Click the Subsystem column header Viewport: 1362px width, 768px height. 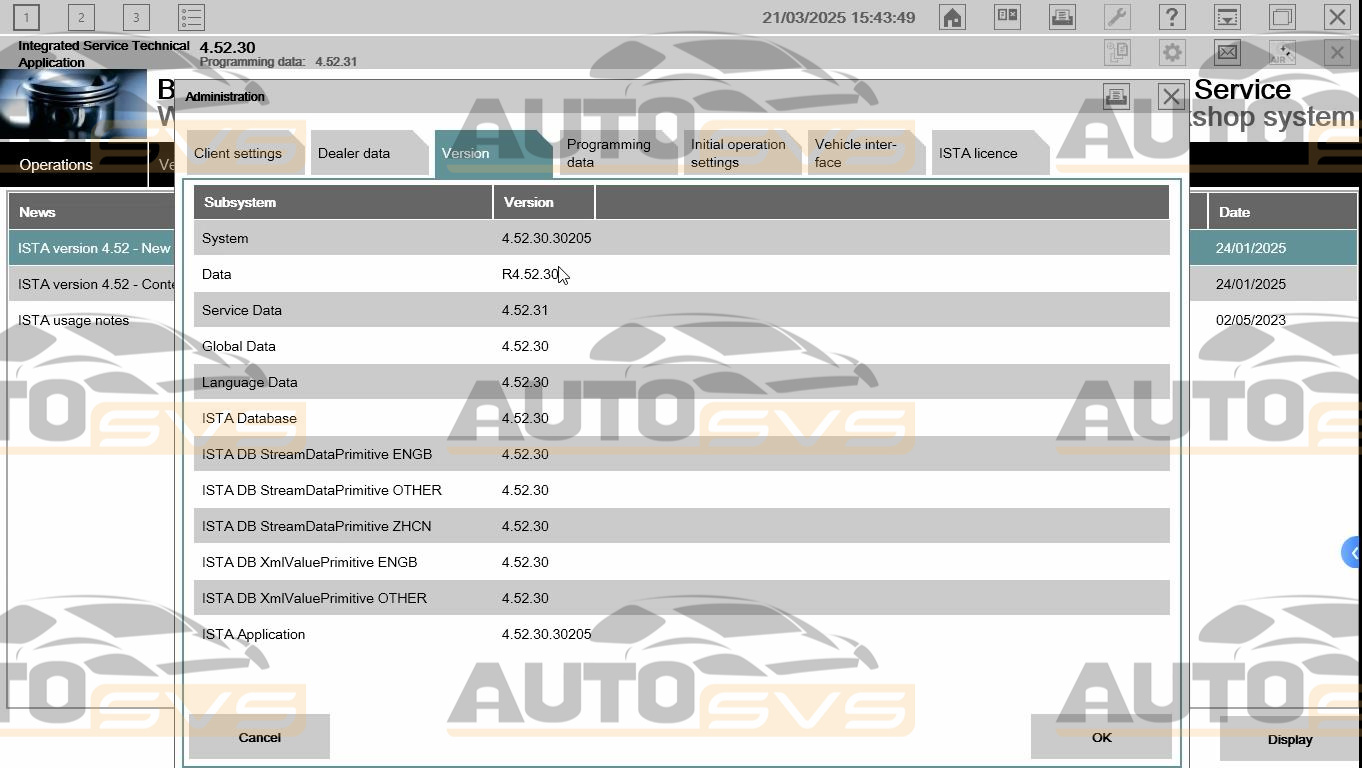pyautogui.click(x=343, y=202)
